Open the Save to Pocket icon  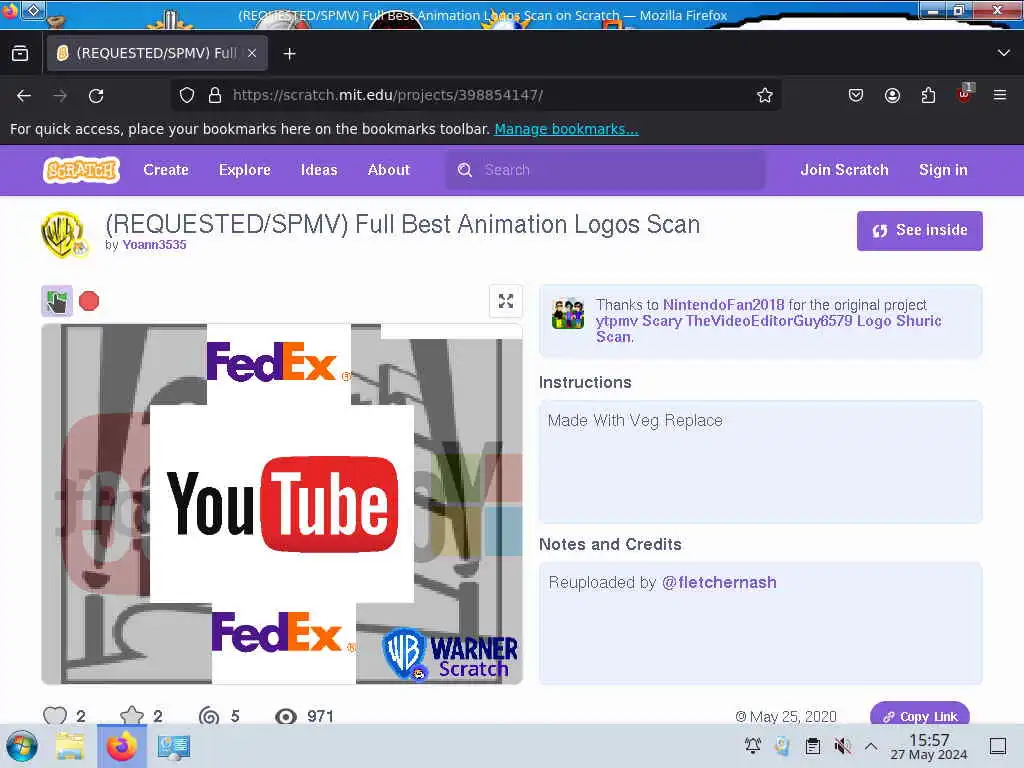[x=856, y=95]
